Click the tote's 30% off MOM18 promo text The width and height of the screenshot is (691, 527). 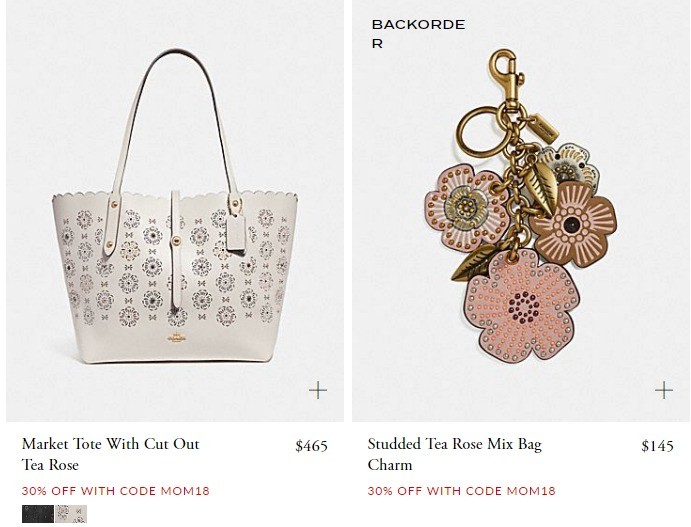coord(115,491)
